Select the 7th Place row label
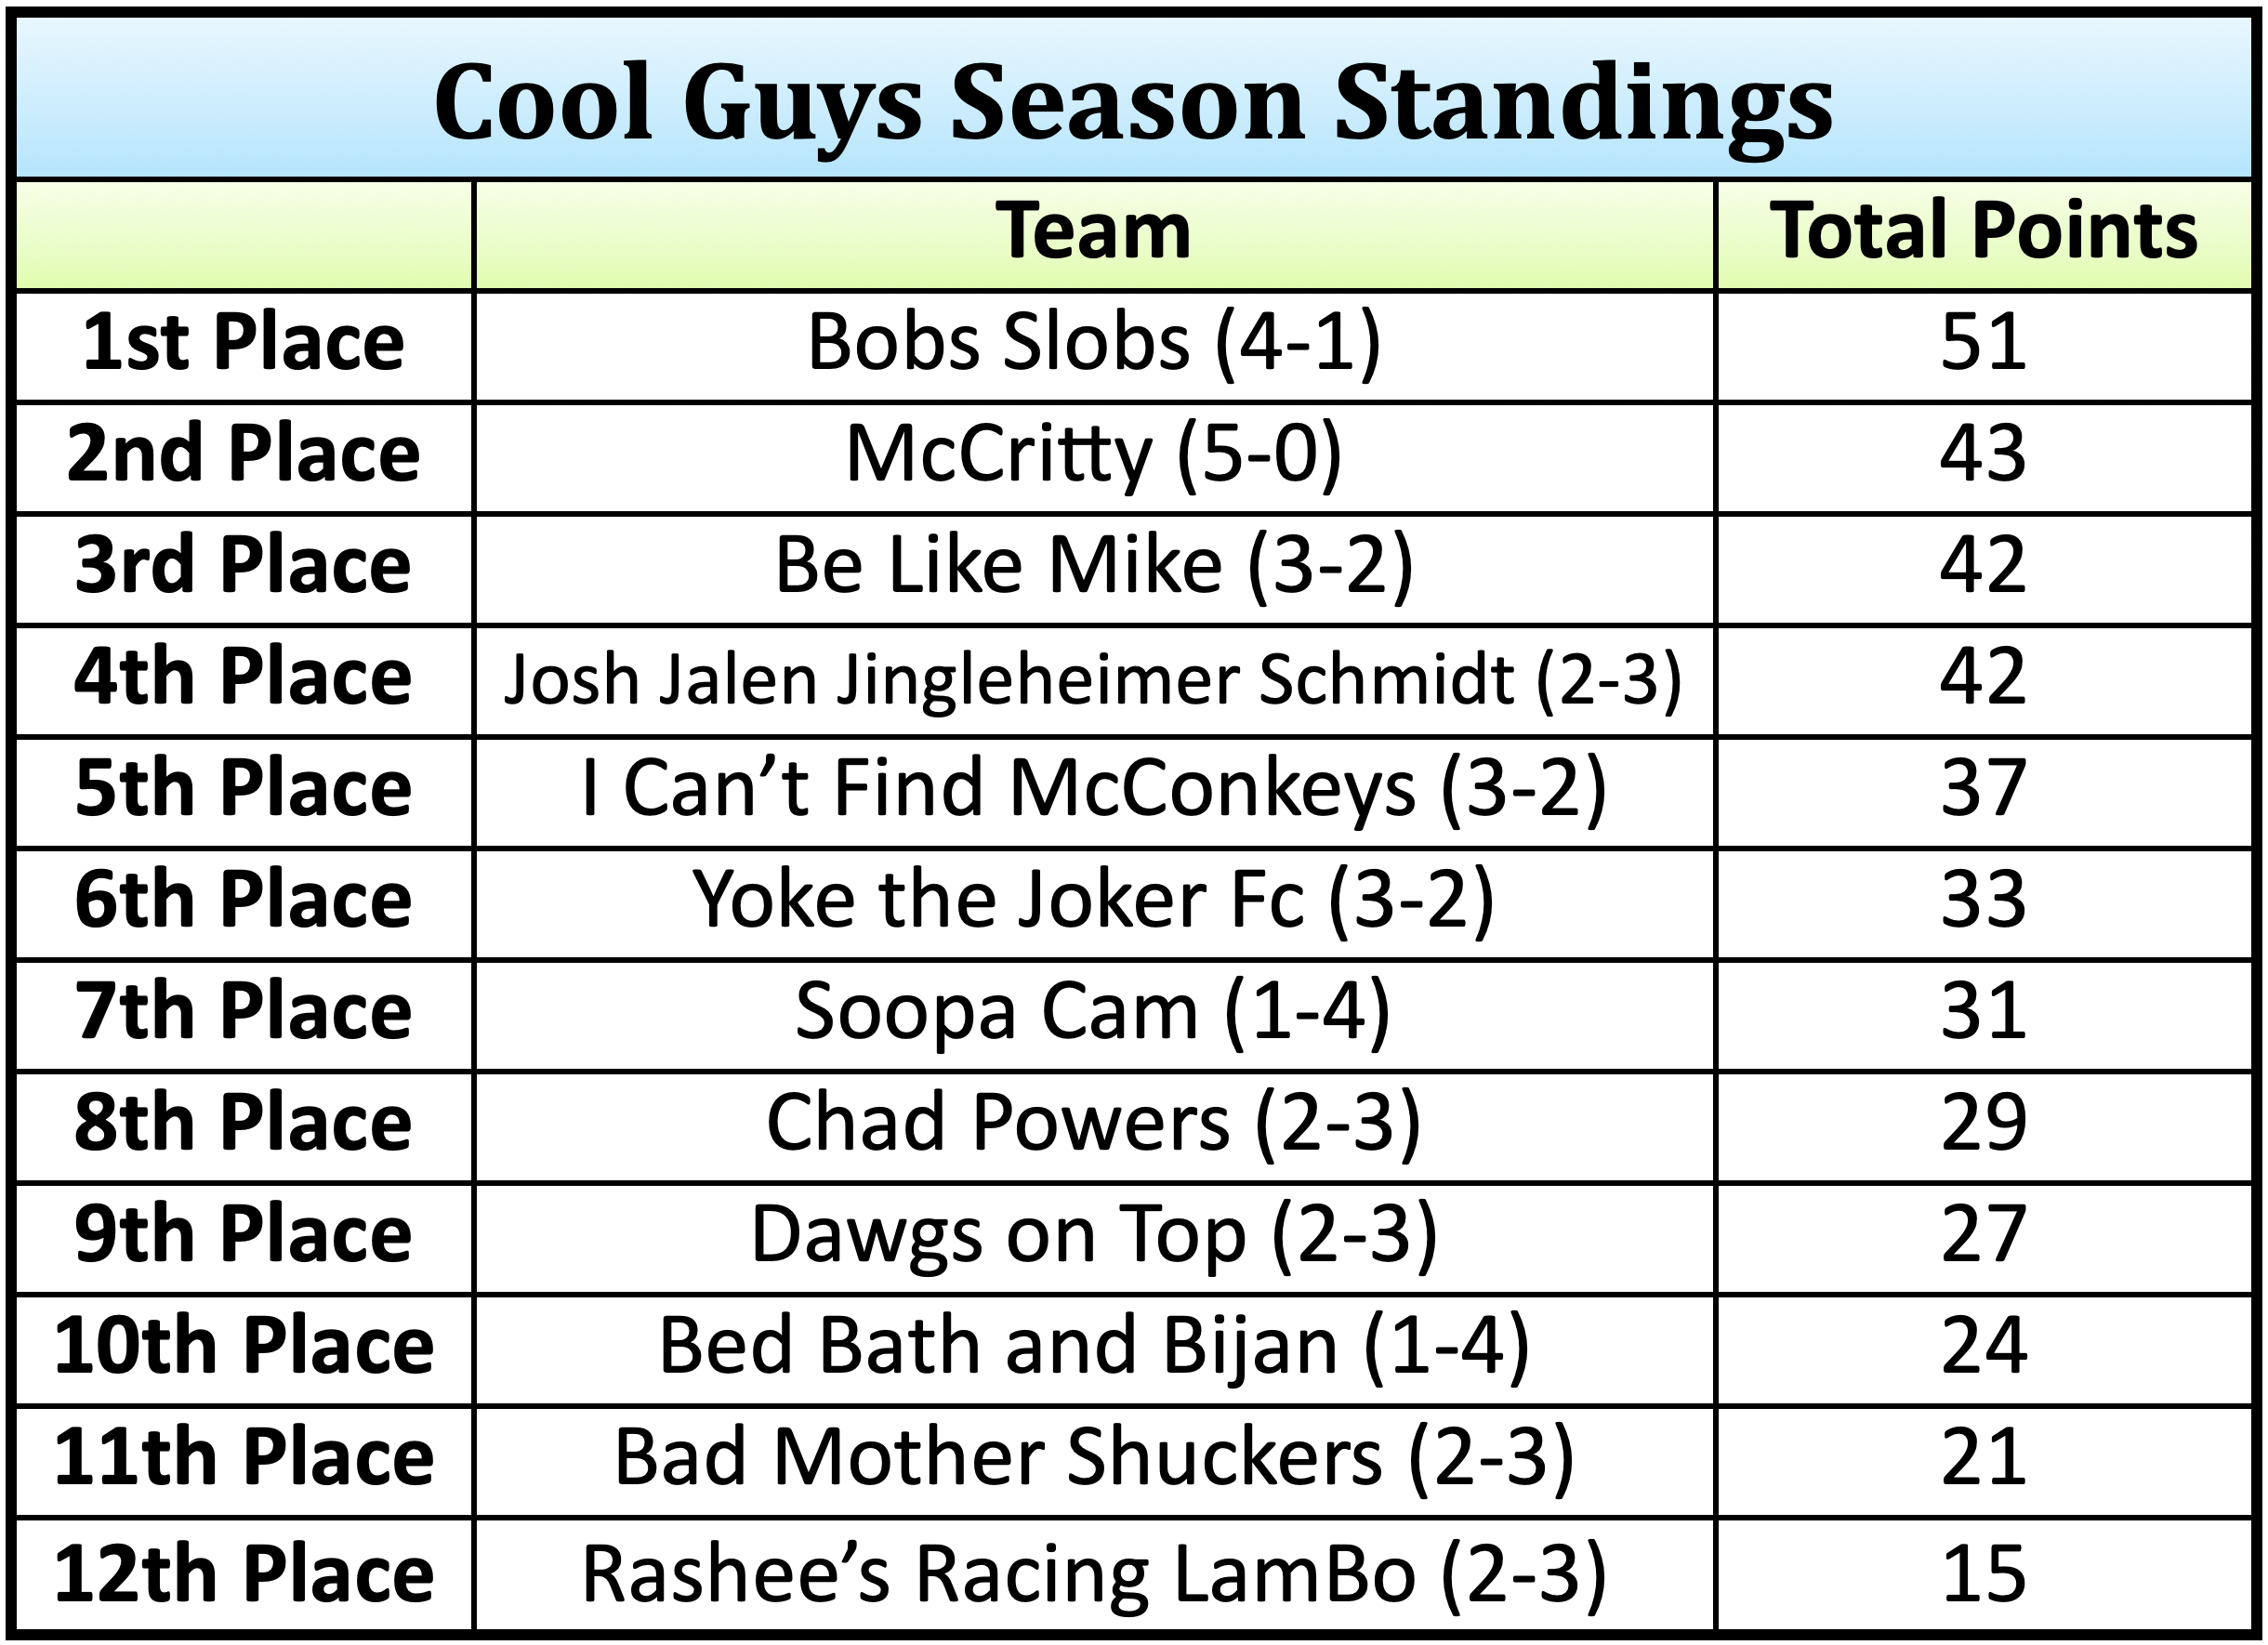This screenshot has width=2268, height=1645. pos(243,1012)
